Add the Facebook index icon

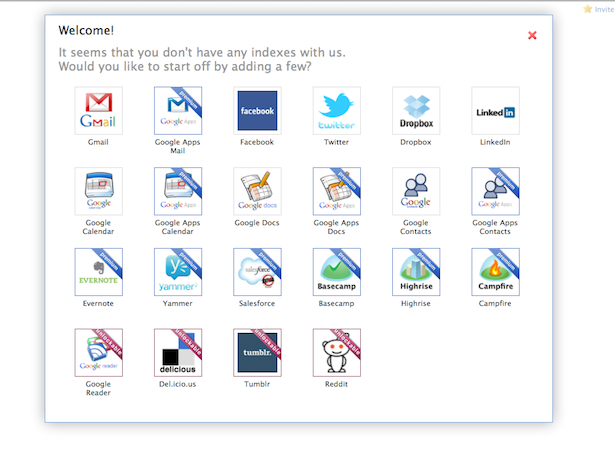pos(257,111)
